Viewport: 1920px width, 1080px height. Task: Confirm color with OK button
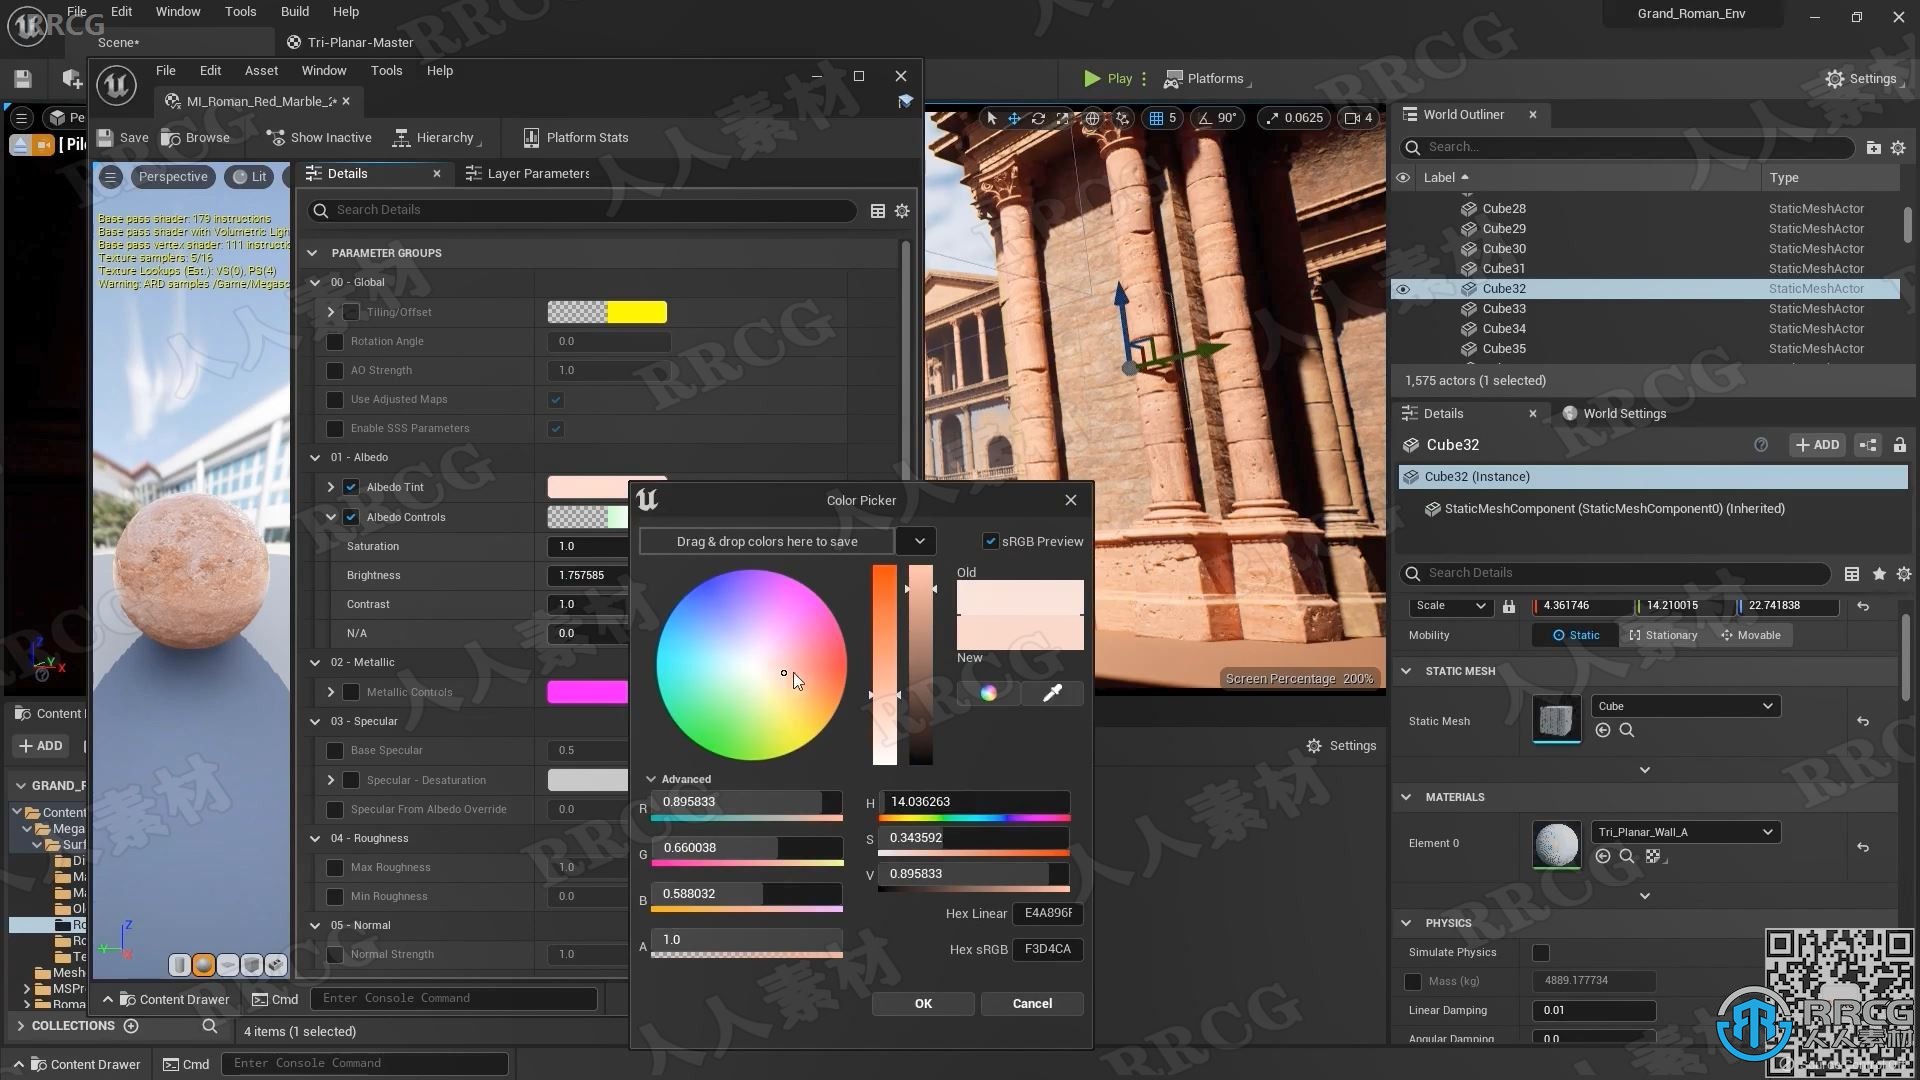[923, 1004]
